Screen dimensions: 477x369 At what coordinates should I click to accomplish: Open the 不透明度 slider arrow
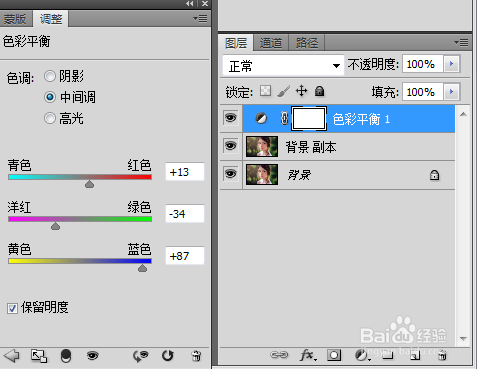pos(451,64)
